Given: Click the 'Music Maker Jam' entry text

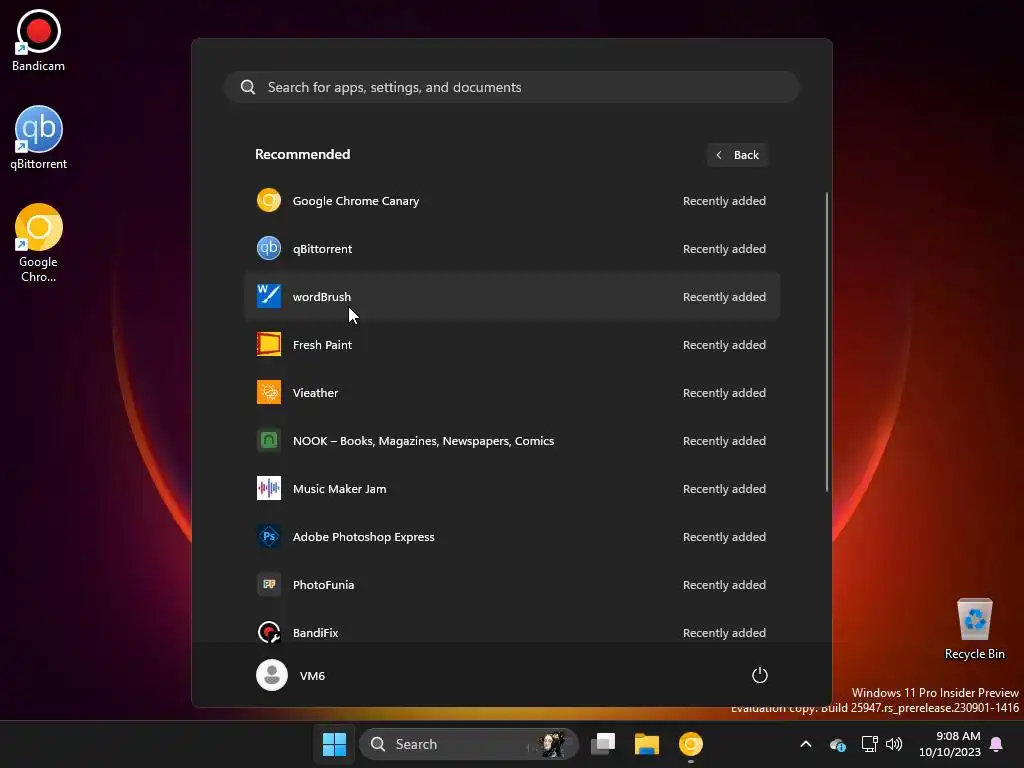Looking at the screenshot, I should point(340,488).
